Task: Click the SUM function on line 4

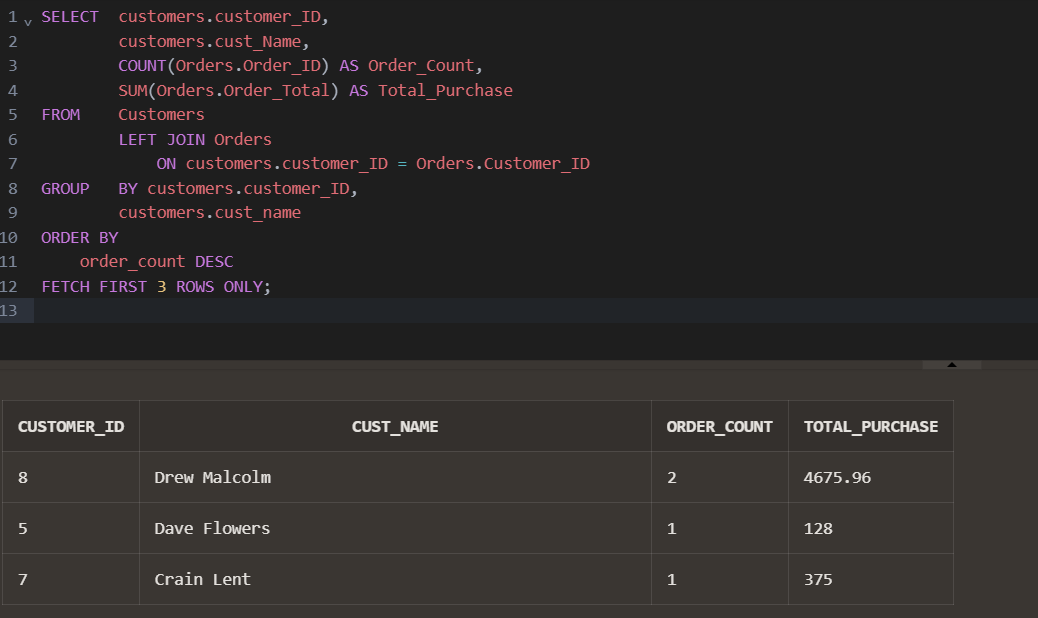Action: (x=132, y=90)
